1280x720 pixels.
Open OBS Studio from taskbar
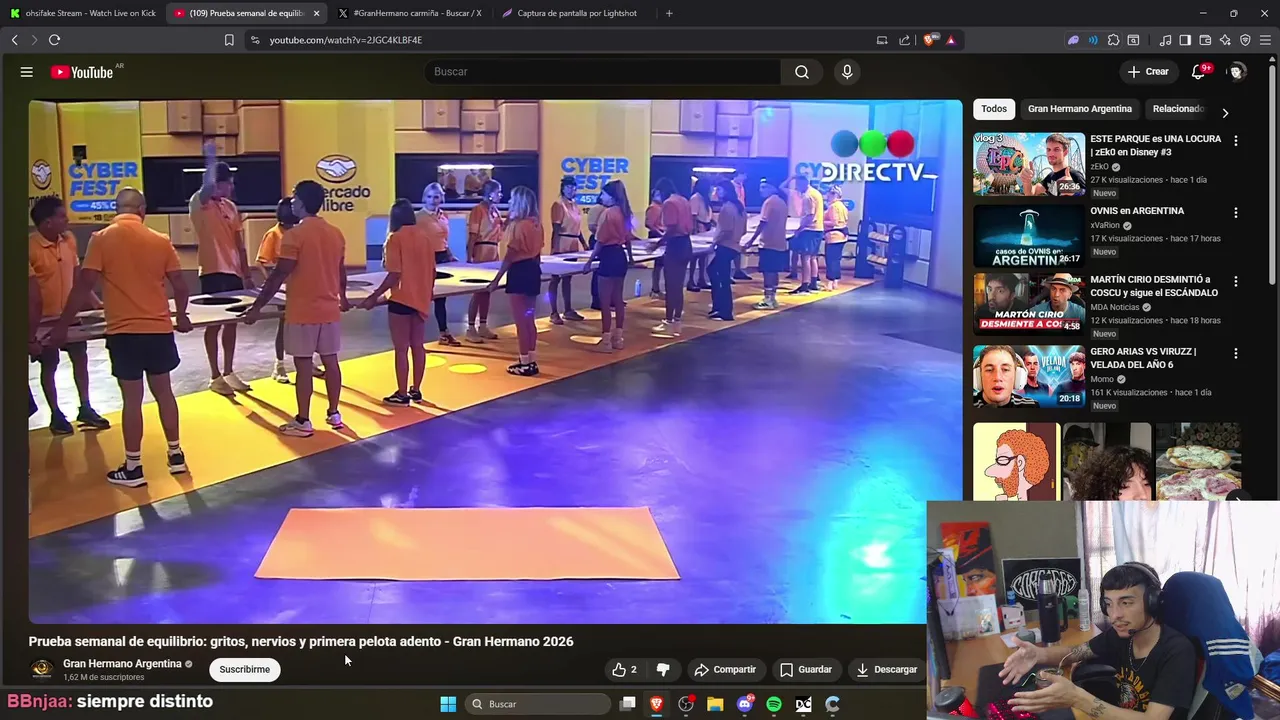point(686,704)
